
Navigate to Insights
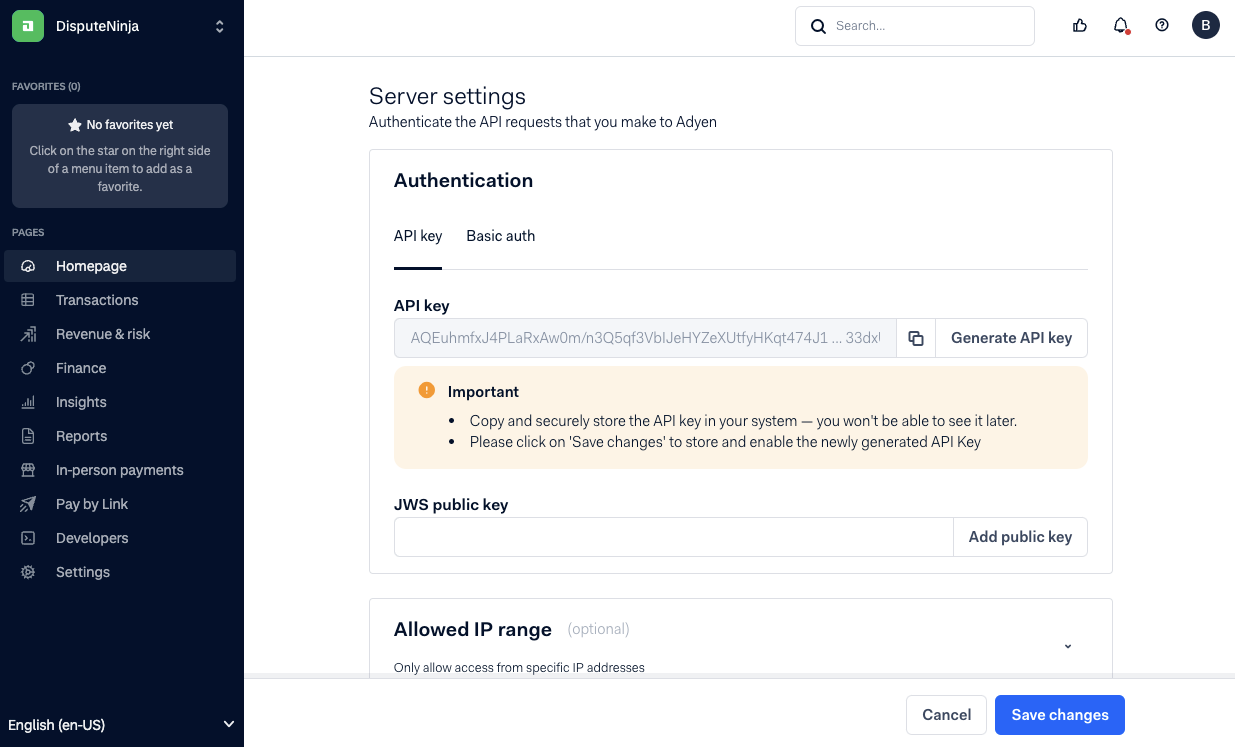(120, 402)
